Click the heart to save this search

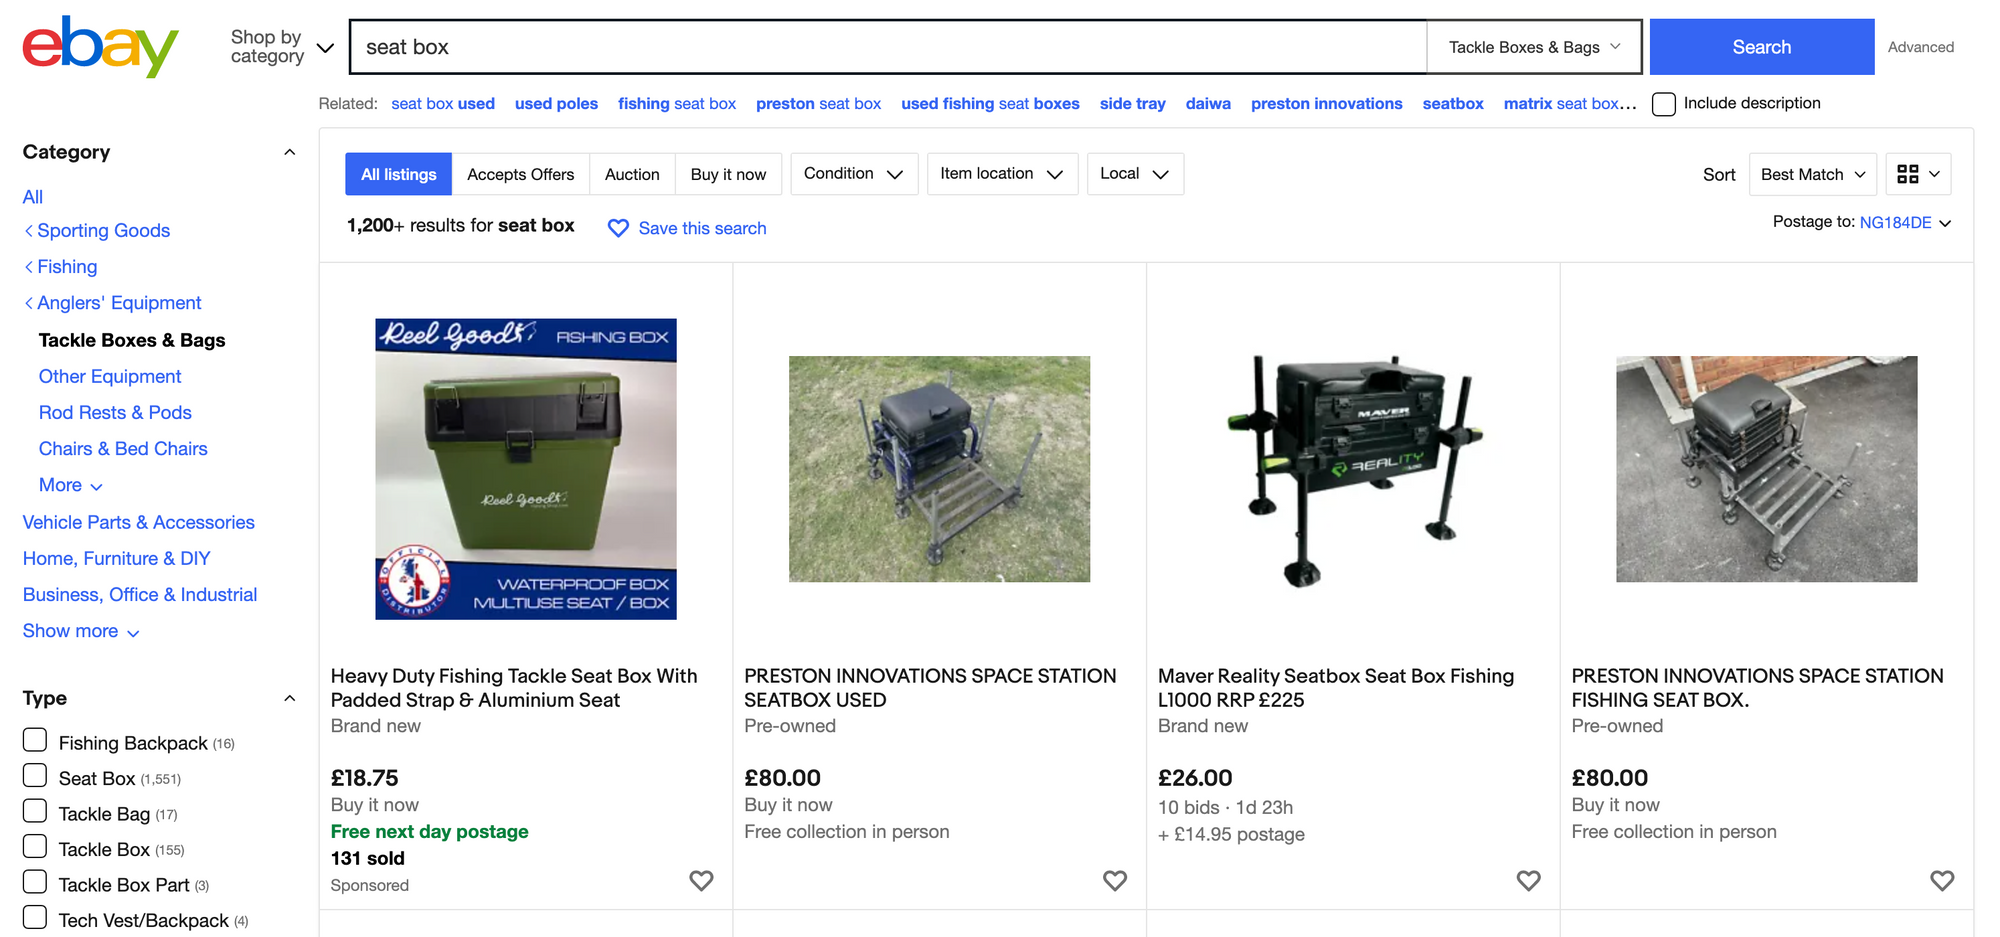(x=618, y=228)
